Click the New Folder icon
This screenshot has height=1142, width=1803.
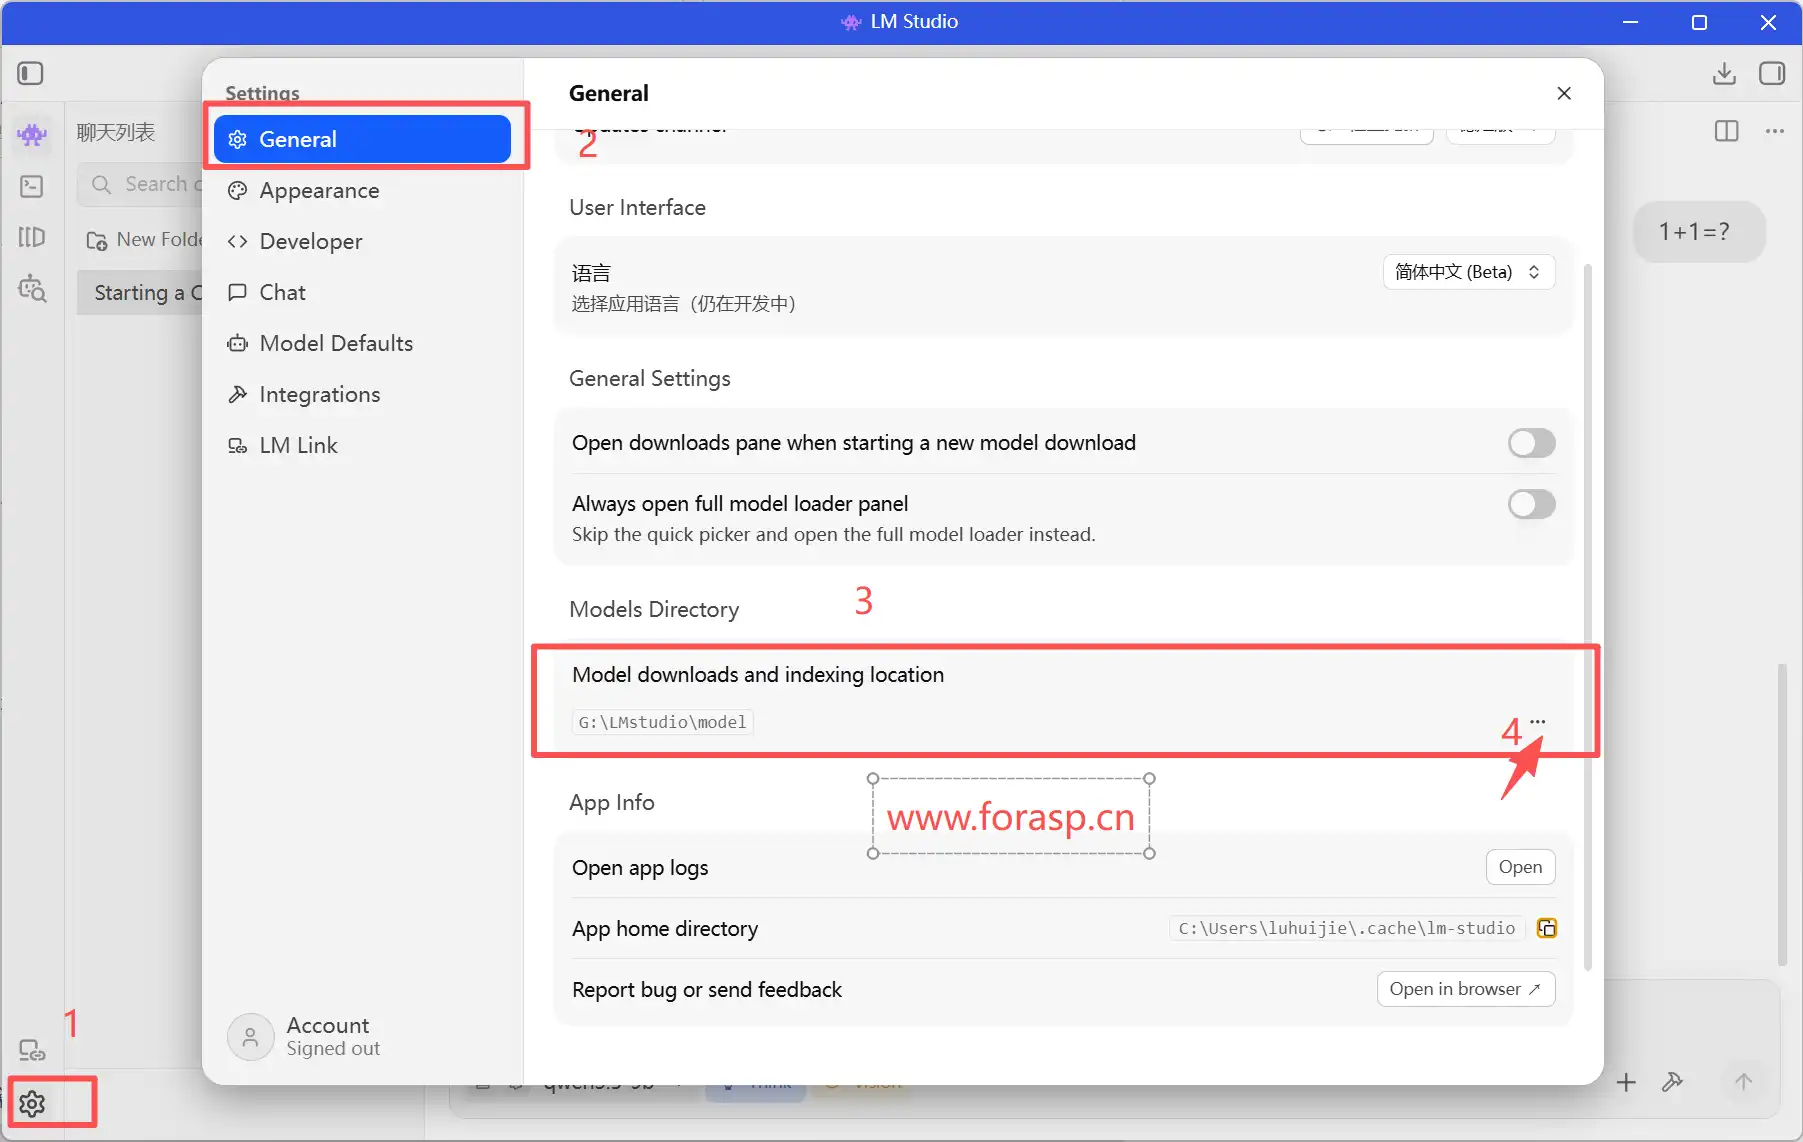point(97,240)
